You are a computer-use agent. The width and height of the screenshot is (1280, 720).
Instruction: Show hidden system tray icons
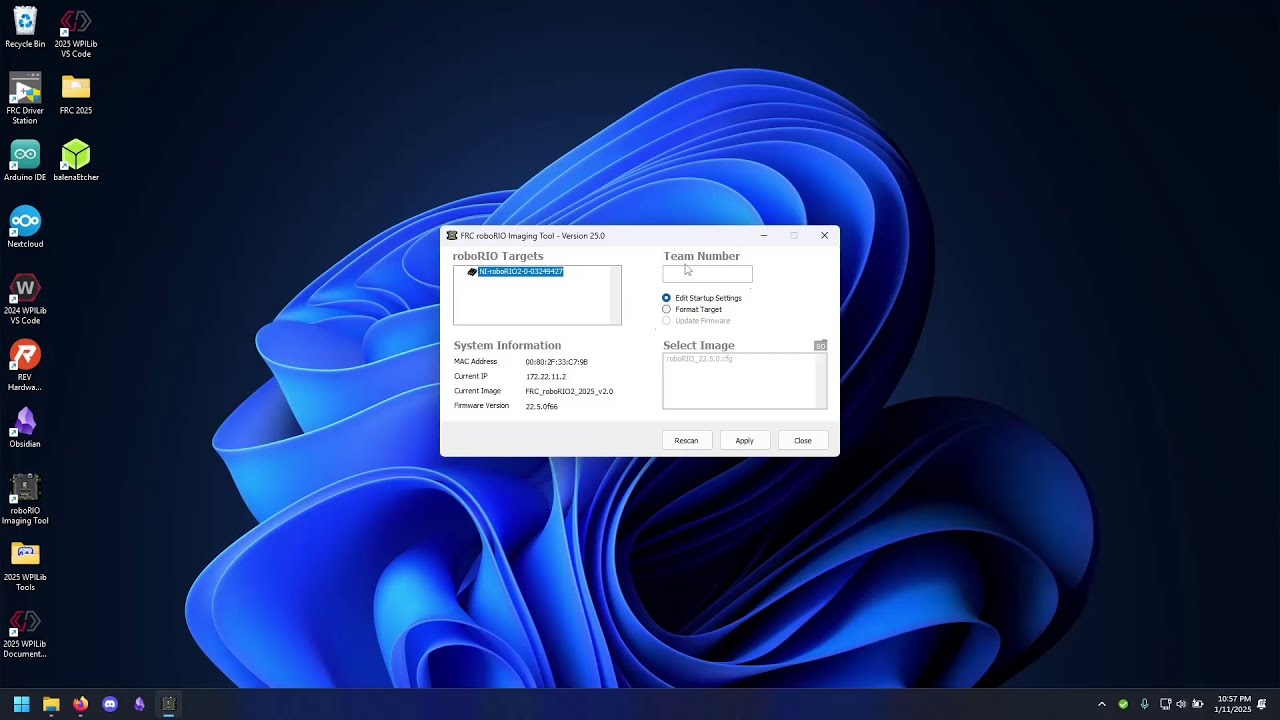[1102, 704]
